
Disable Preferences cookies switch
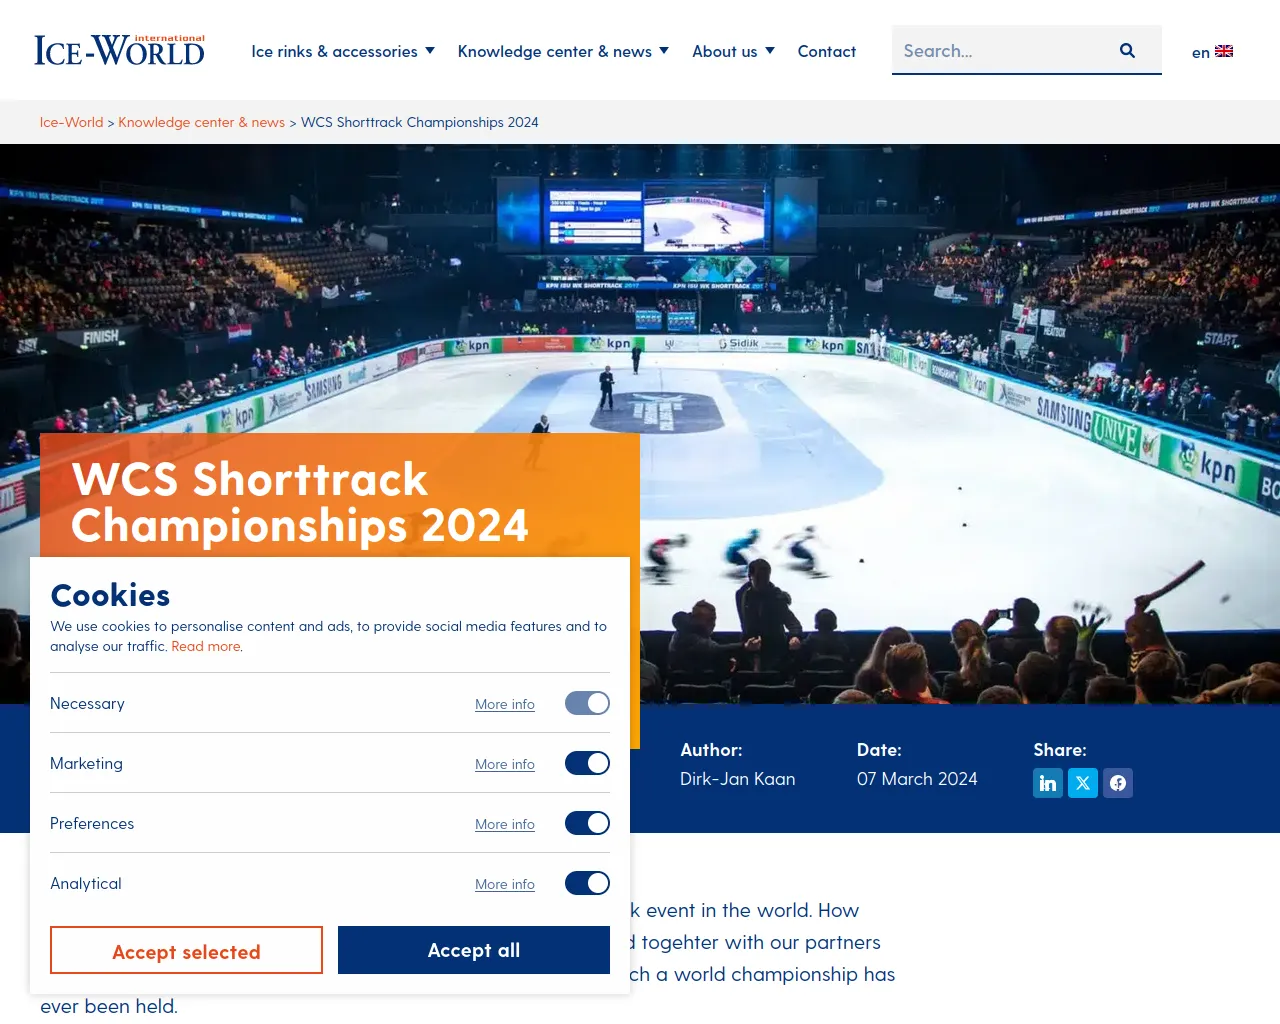(587, 823)
